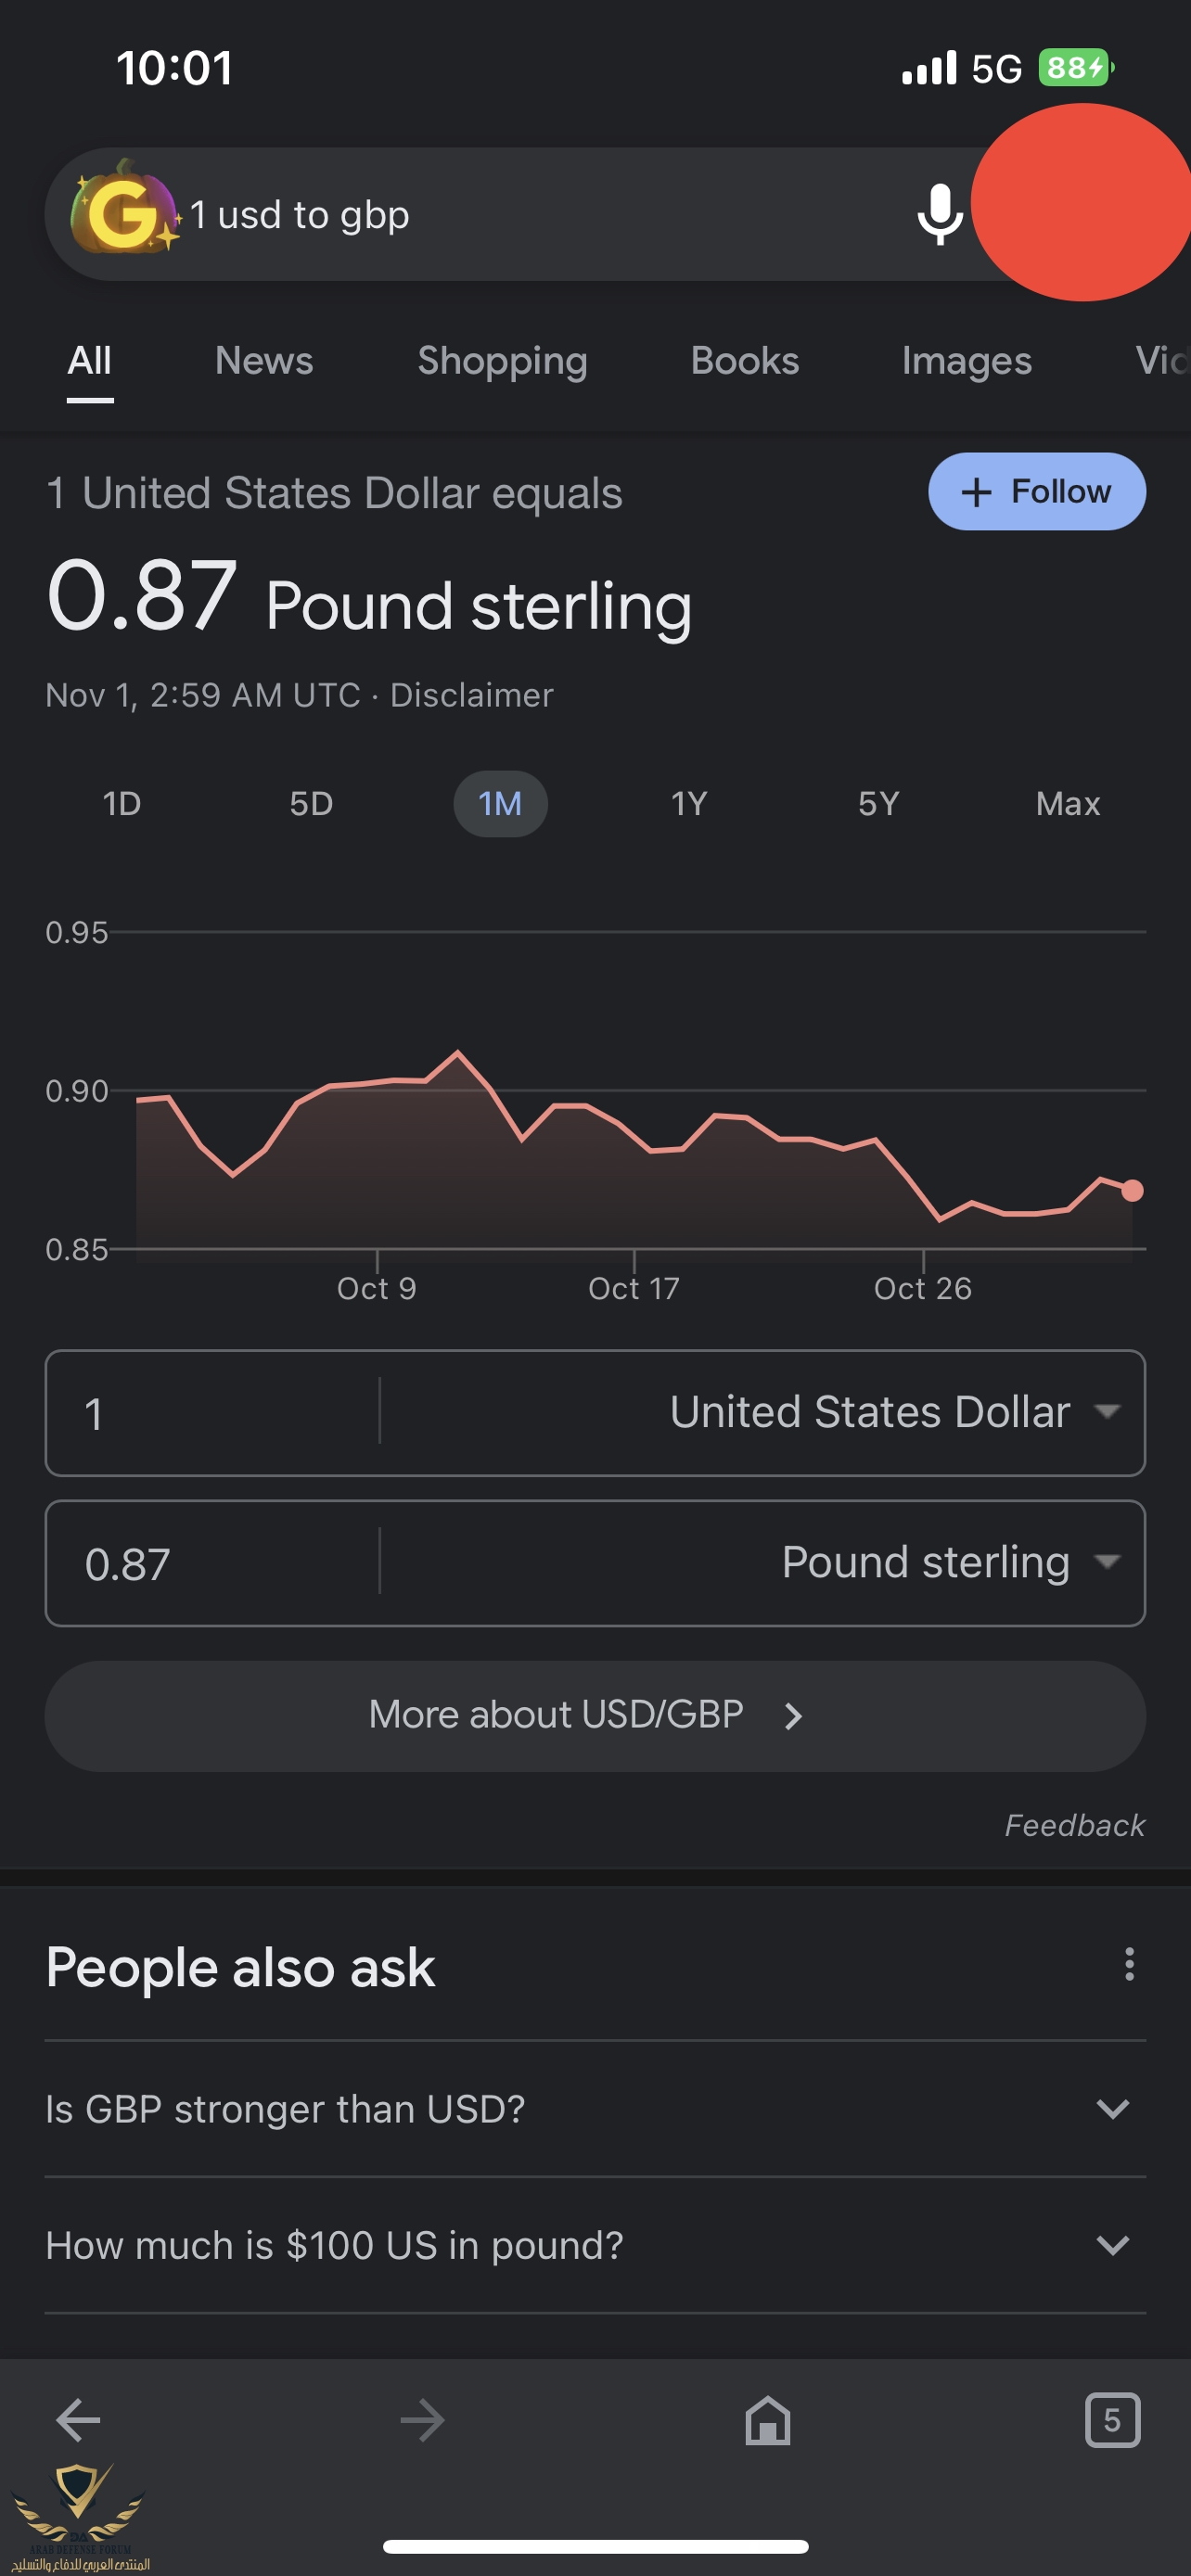Screen dimensions: 1191x2576
Task: Select the 1Y chart range
Action: coord(689,804)
